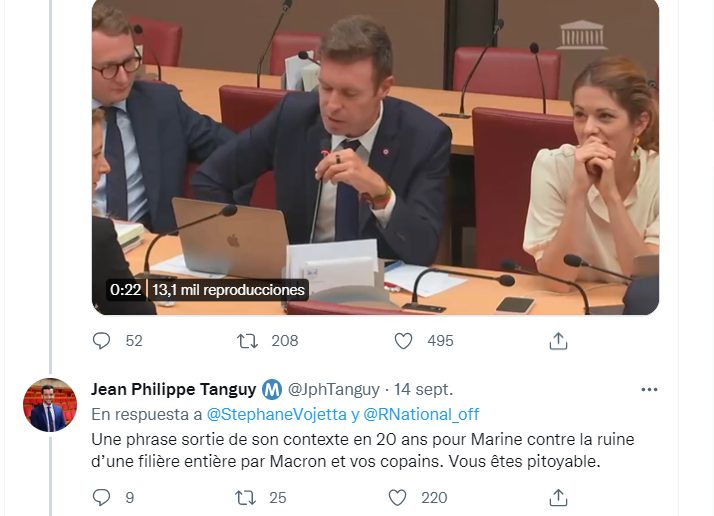The width and height of the screenshot is (714, 516).
Task: Reply to Jean Philippe Tanguy's tweet
Action: [x=102, y=497]
